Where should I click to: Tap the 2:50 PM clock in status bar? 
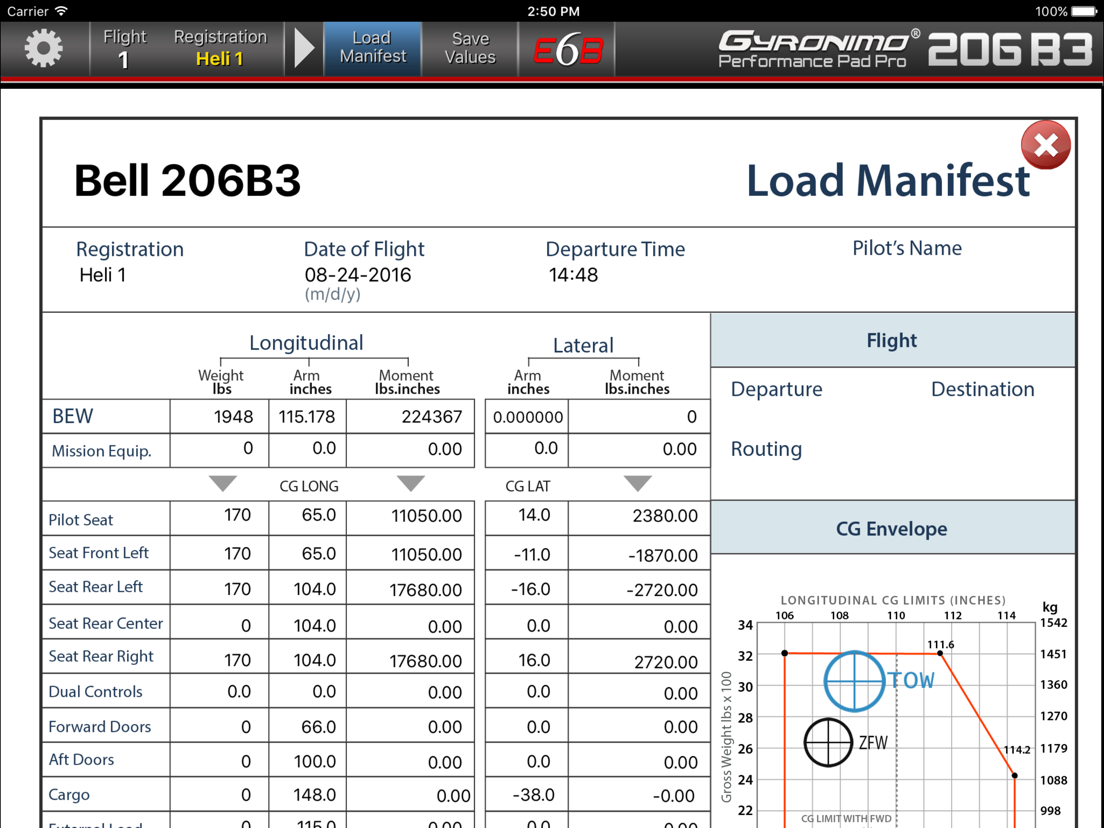pyautogui.click(x=553, y=11)
